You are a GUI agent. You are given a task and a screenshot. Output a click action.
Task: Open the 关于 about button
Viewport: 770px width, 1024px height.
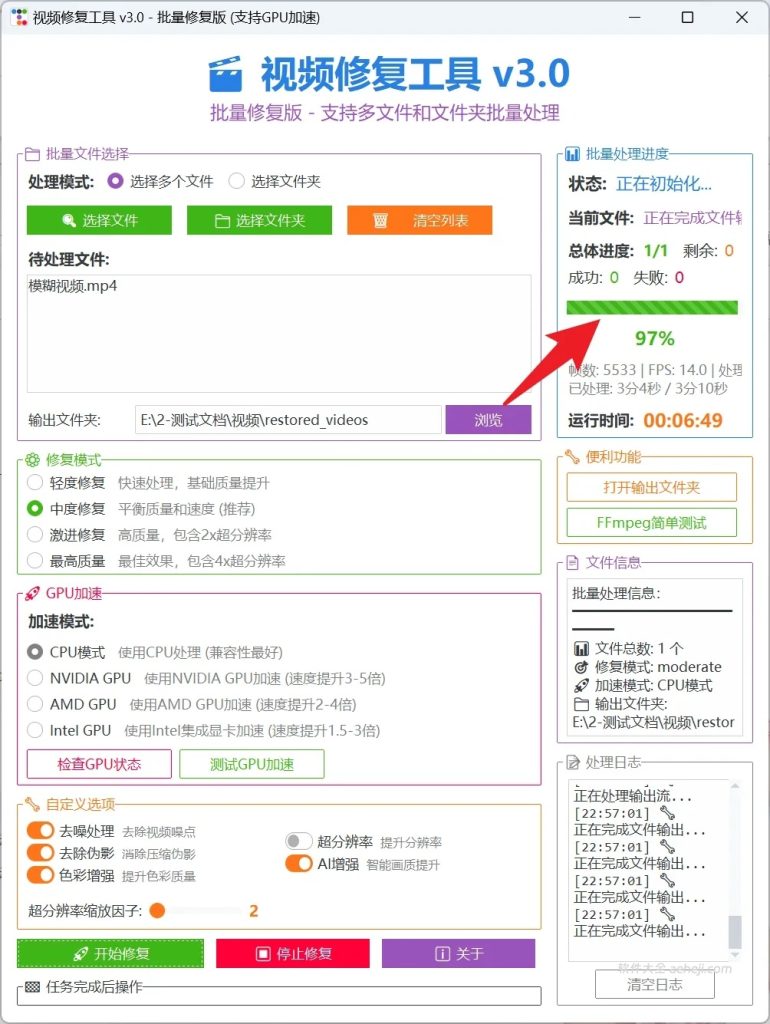pyautogui.click(x=458, y=953)
